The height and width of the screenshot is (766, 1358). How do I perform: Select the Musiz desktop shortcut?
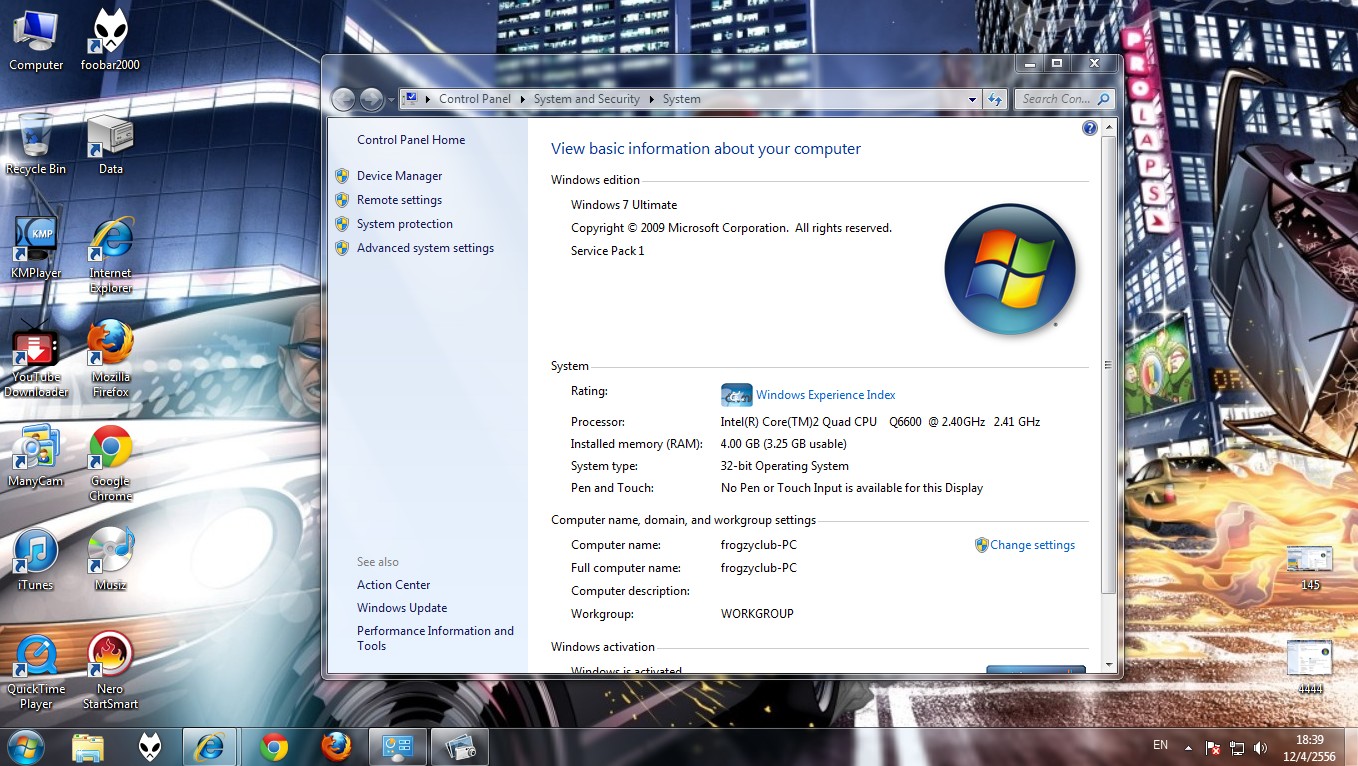tap(110, 559)
